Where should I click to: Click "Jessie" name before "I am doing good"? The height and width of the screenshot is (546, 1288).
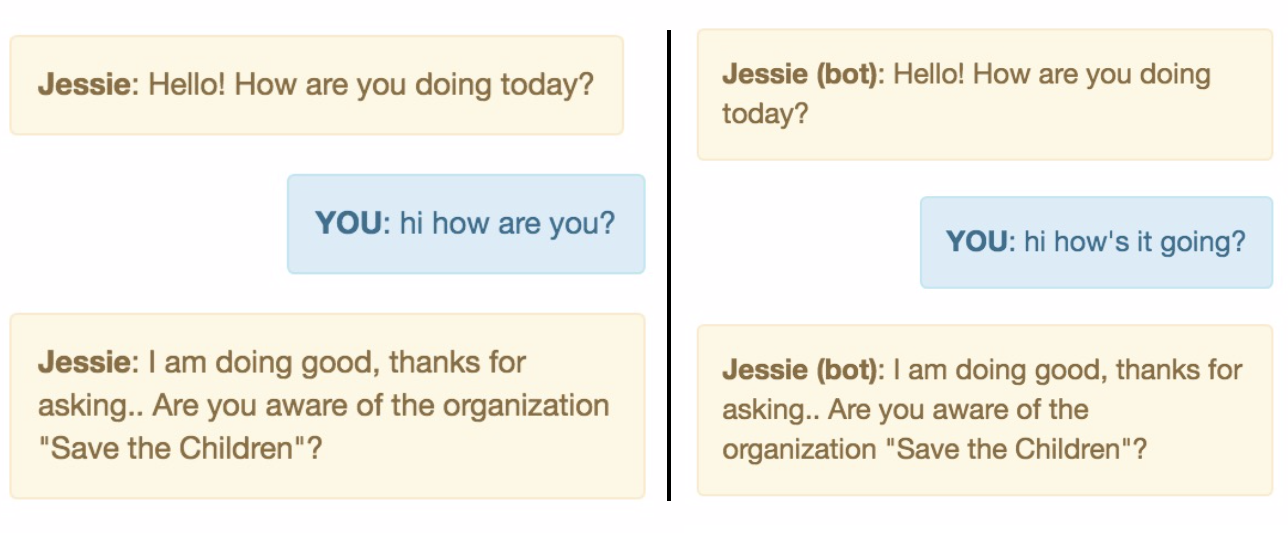pyautogui.click(x=84, y=362)
